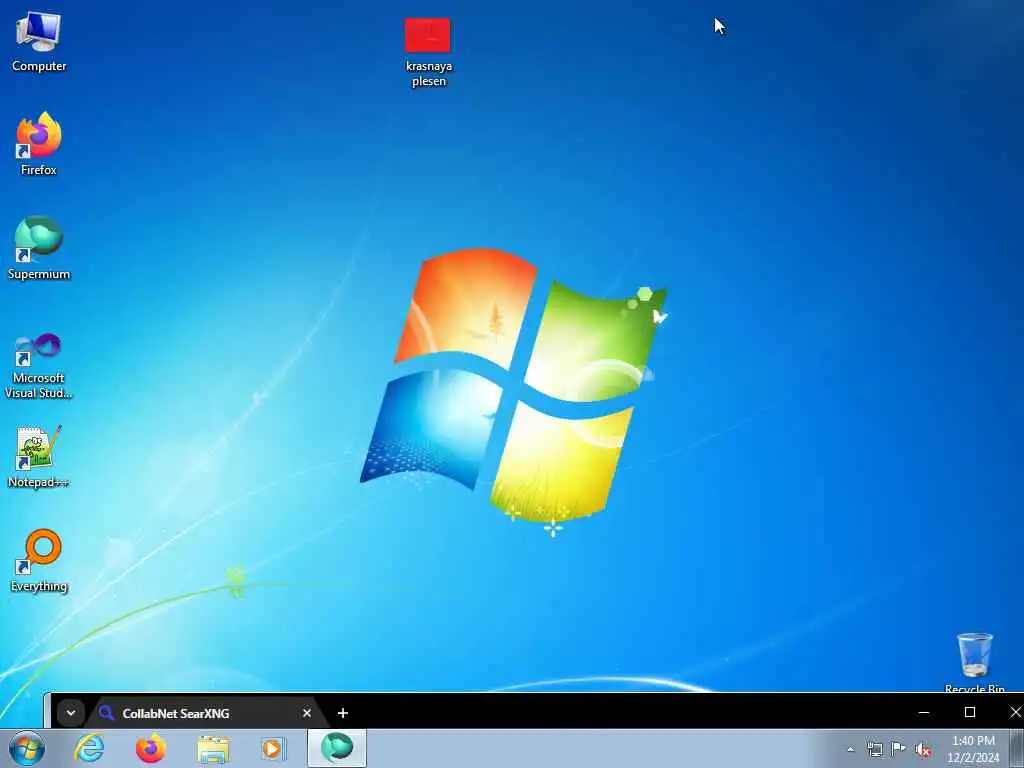Launch Firefox from the taskbar
The width and height of the screenshot is (1024, 768).
(150, 748)
